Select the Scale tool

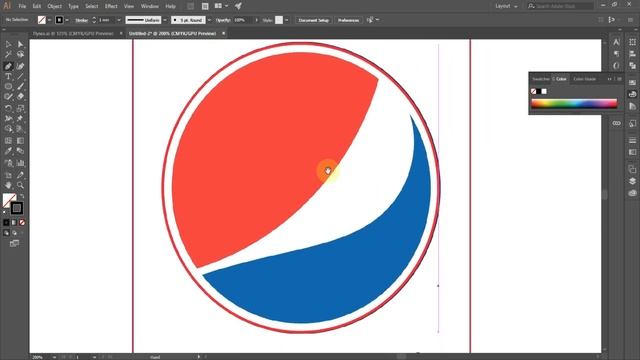click(x=20, y=108)
